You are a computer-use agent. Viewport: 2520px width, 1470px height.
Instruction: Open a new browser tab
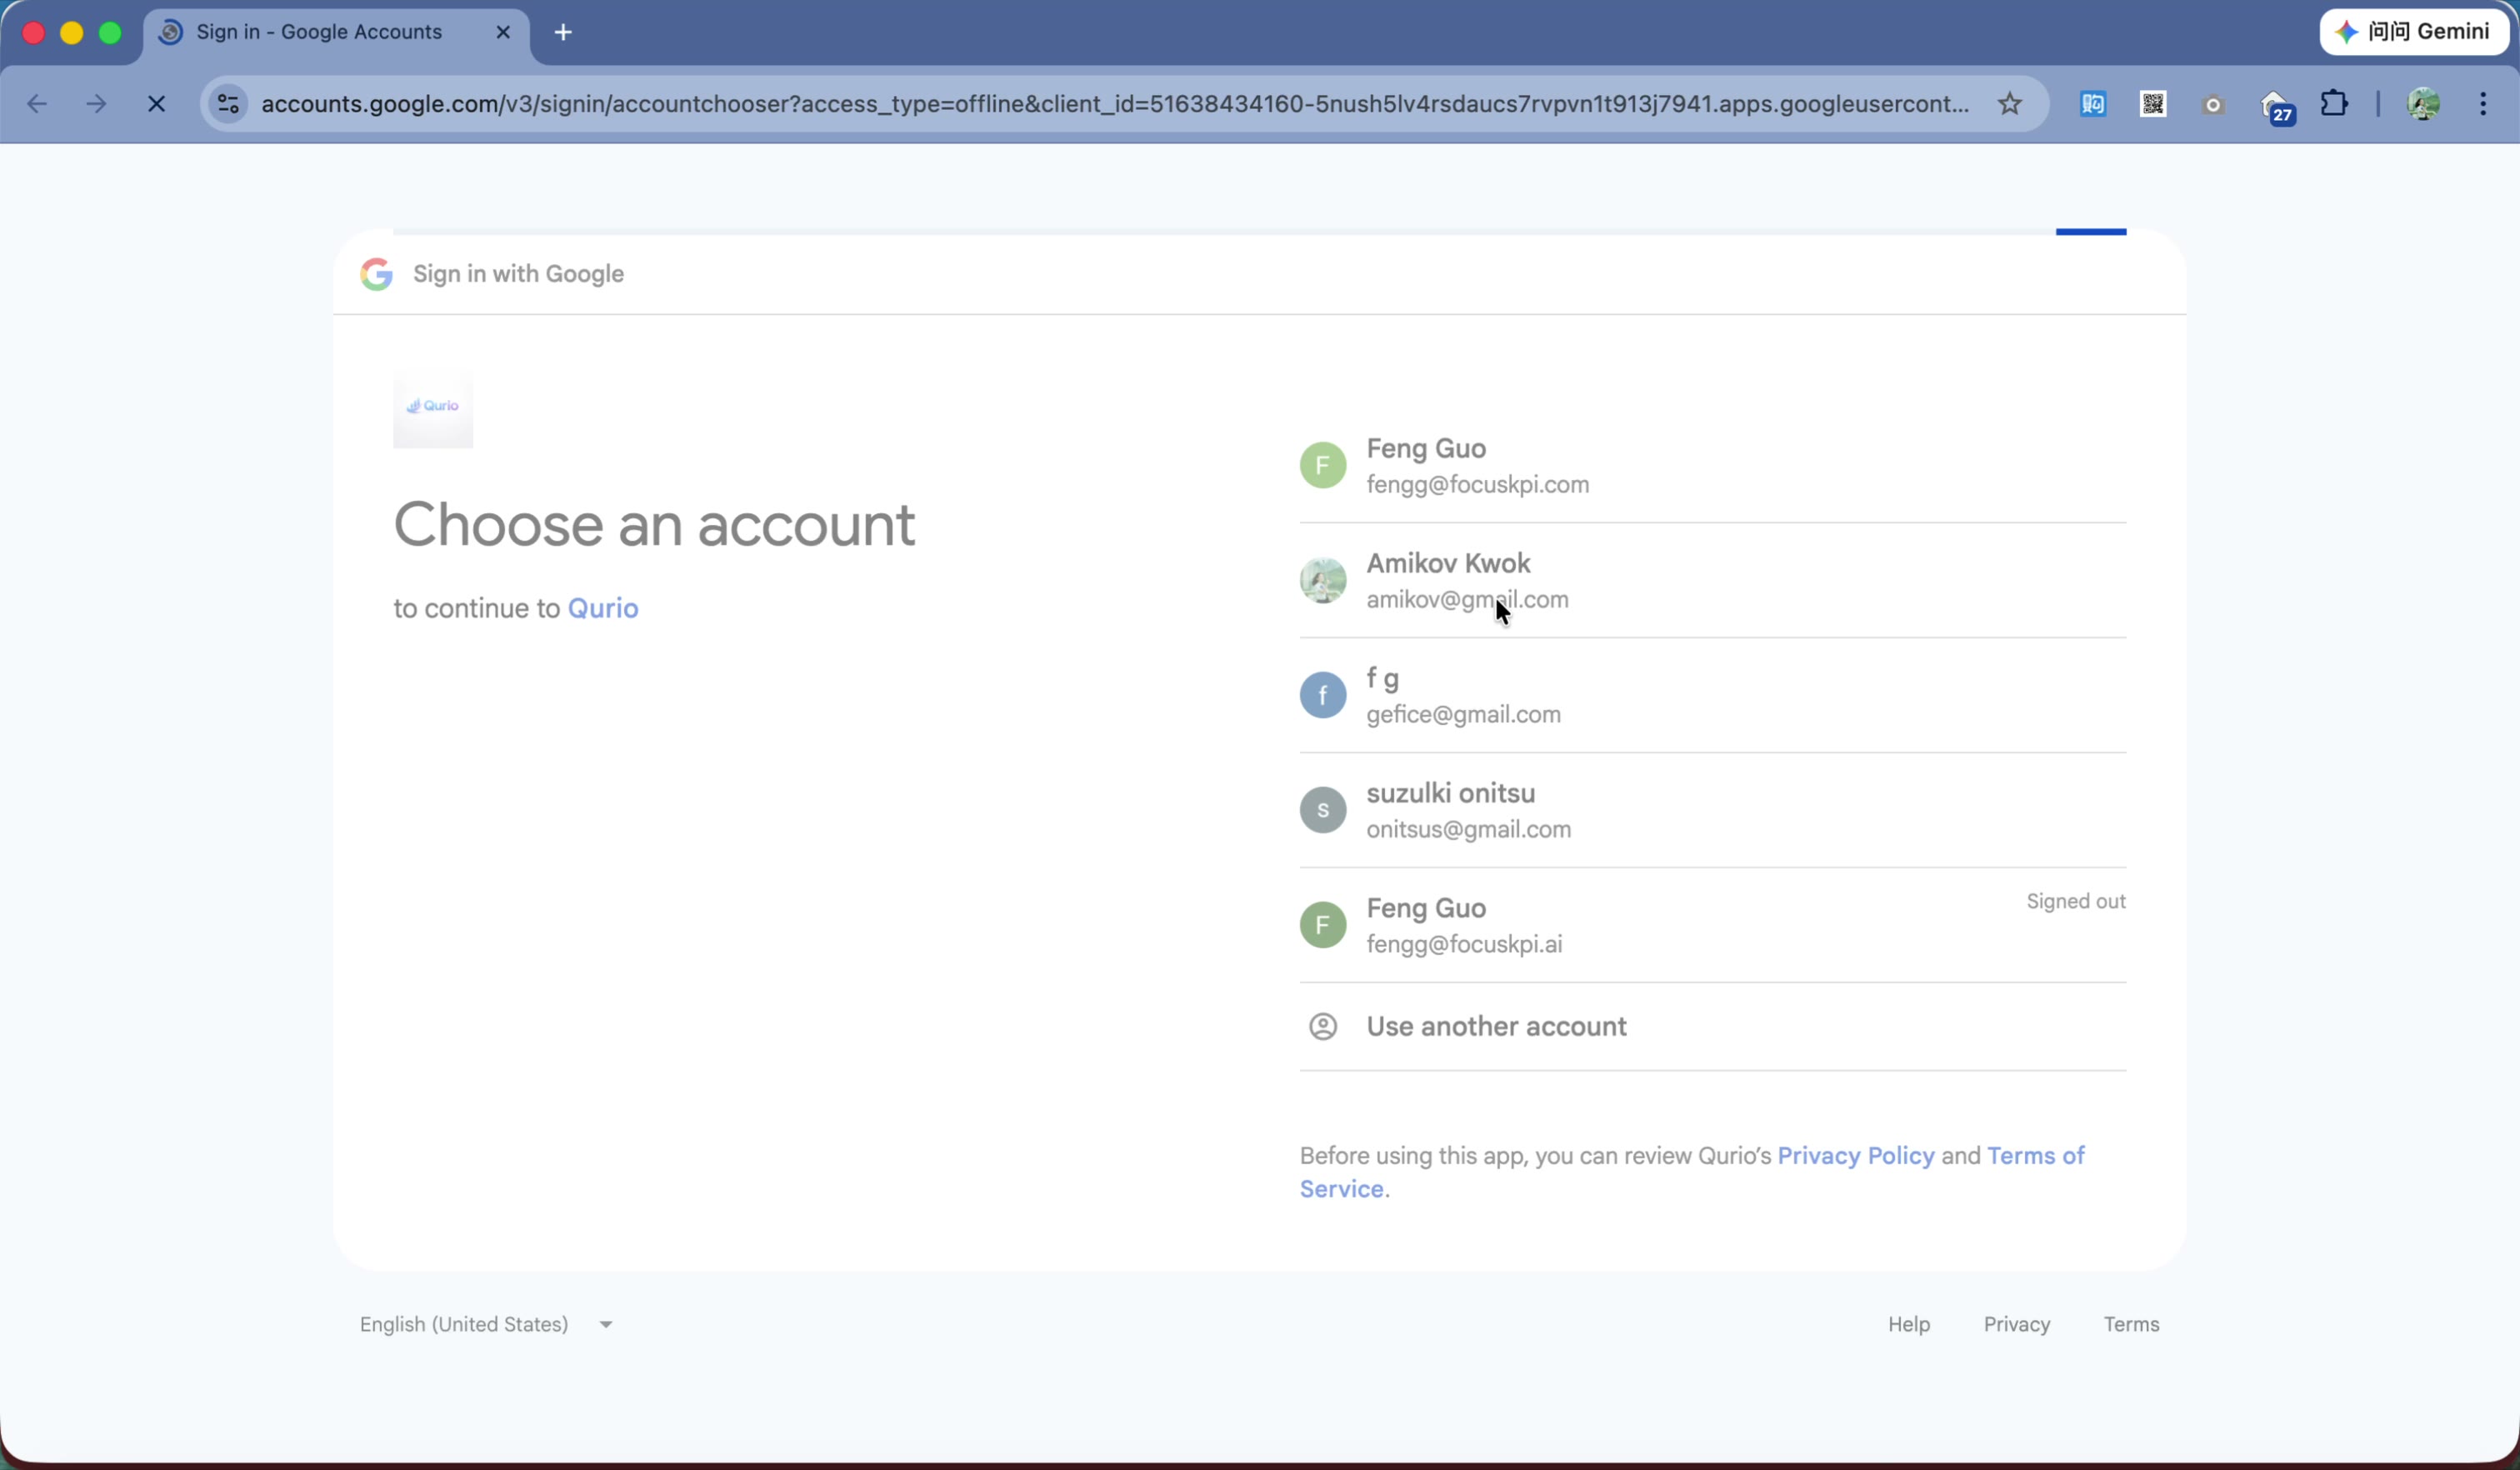click(563, 31)
